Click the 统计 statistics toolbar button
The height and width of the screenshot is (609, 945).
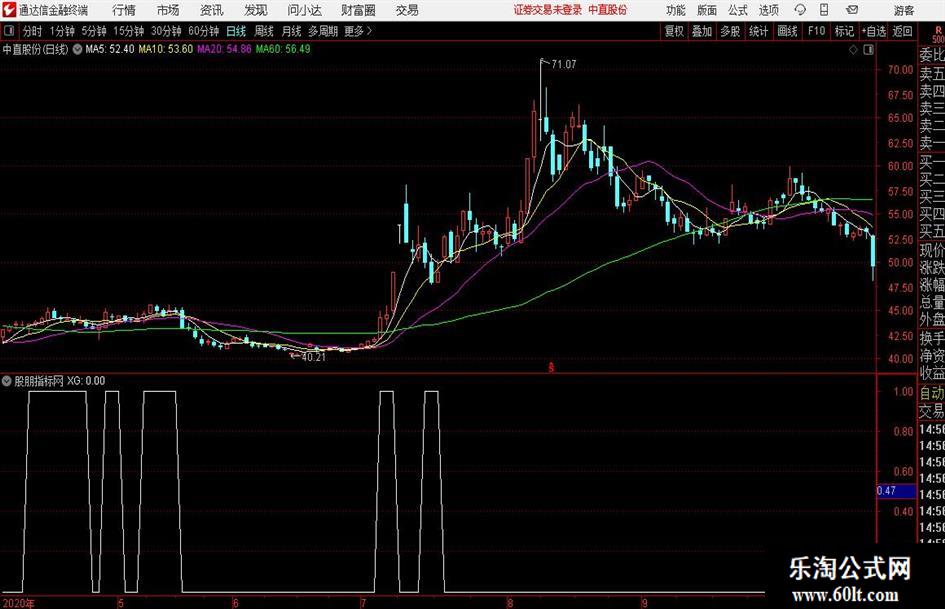(759, 31)
